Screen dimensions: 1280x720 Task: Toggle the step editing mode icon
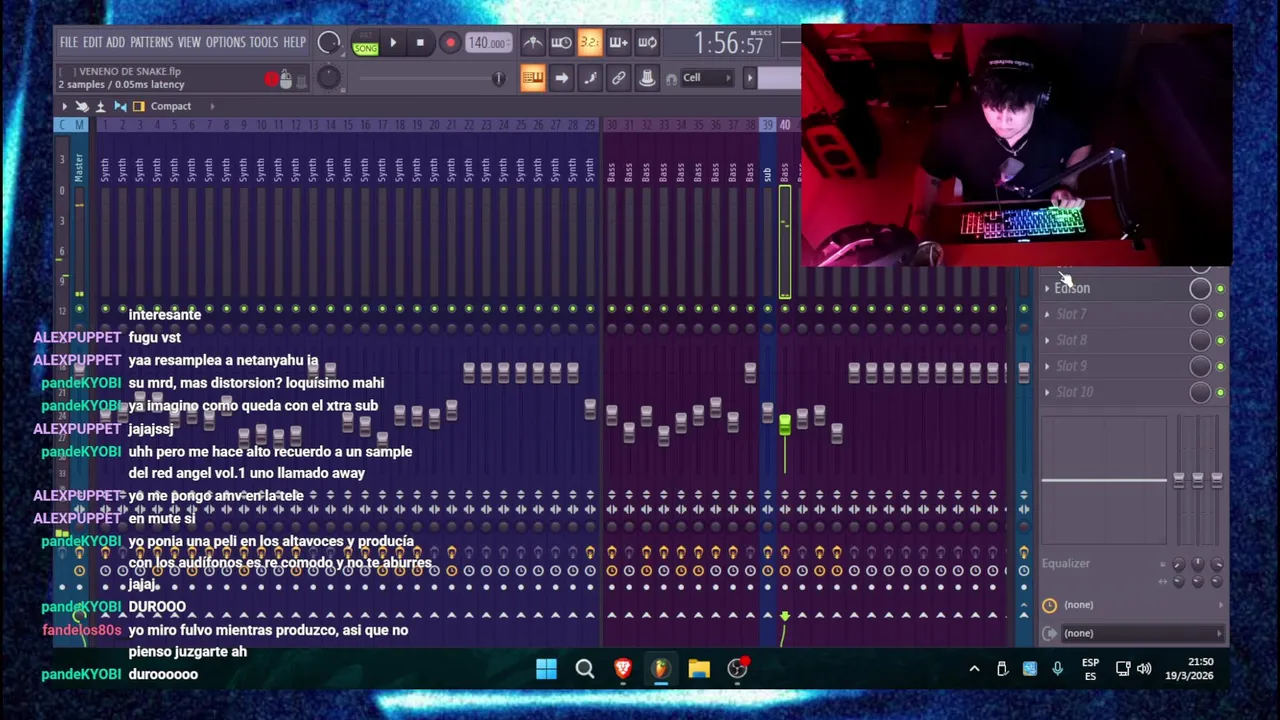point(590,78)
